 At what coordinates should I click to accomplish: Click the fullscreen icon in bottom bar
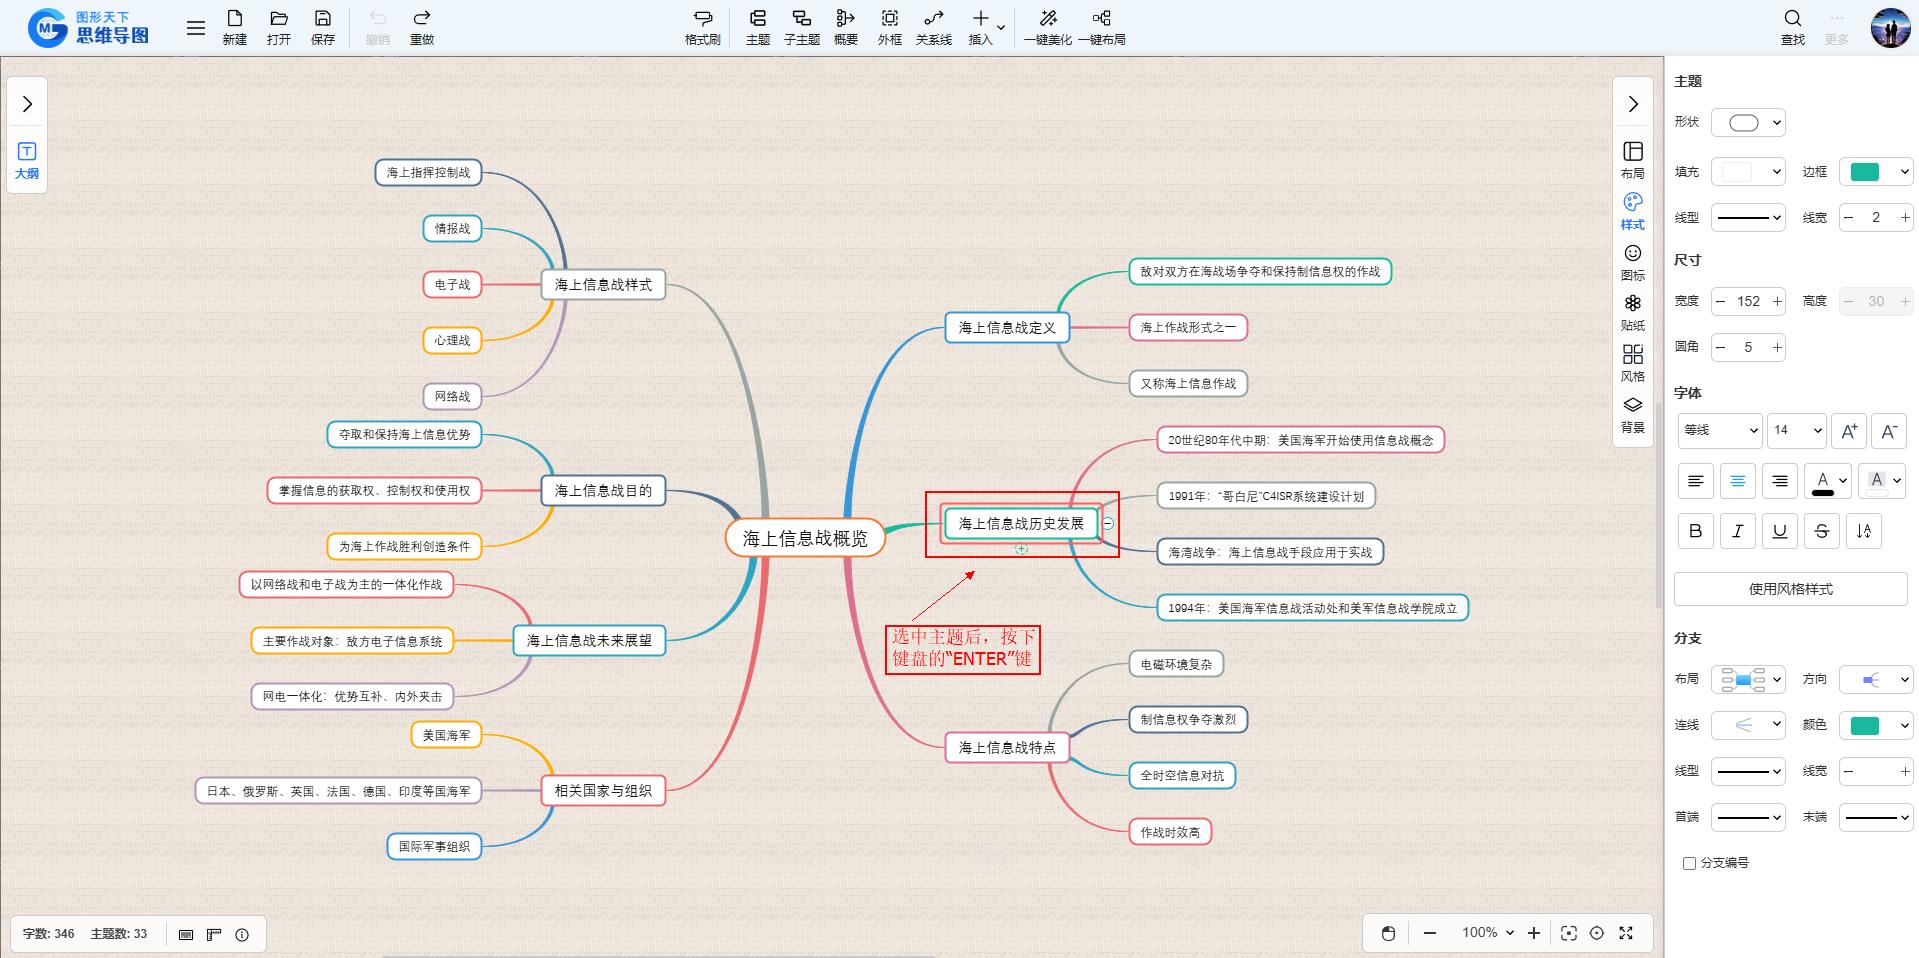(1626, 933)
